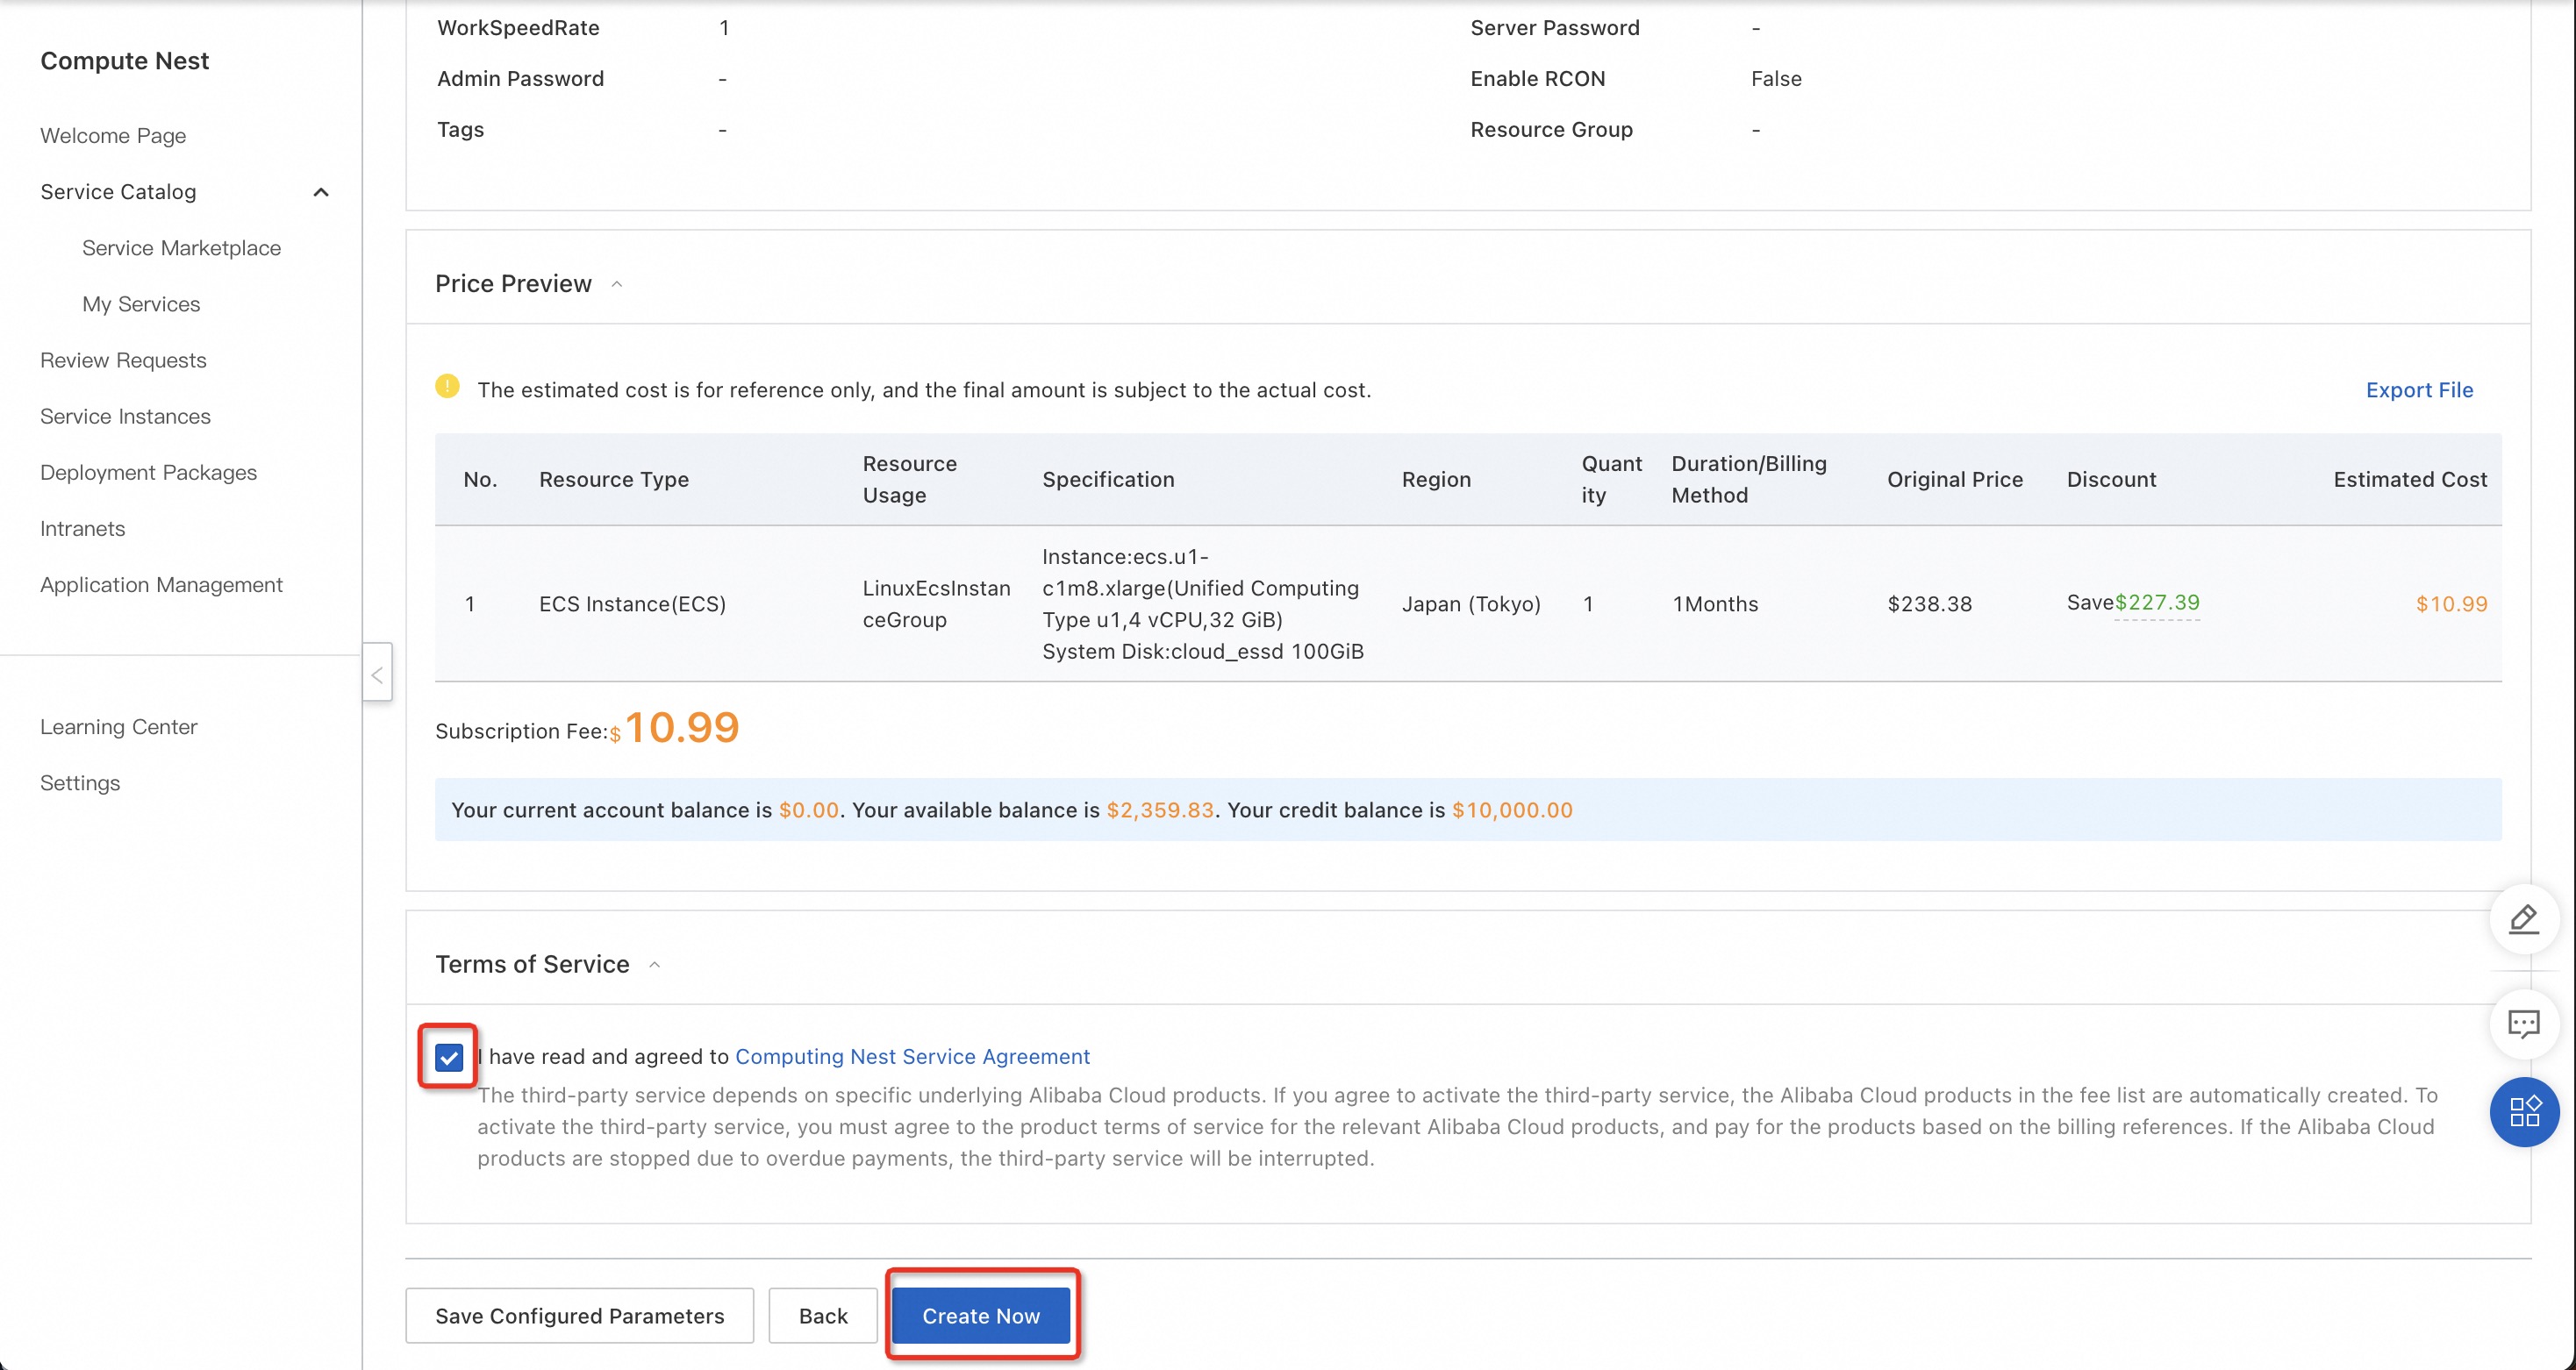
Task: Click Save Configured Parameters
Action: click(x=579, y=1316)
